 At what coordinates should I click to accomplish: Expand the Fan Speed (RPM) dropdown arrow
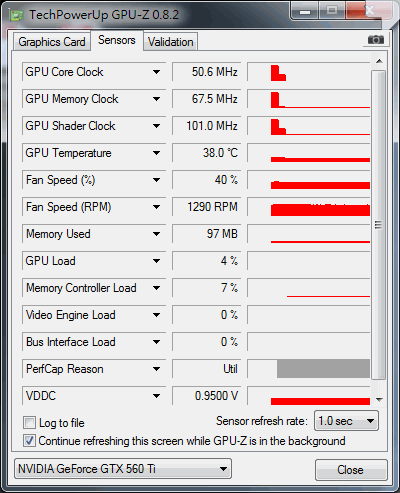point(156,207)
